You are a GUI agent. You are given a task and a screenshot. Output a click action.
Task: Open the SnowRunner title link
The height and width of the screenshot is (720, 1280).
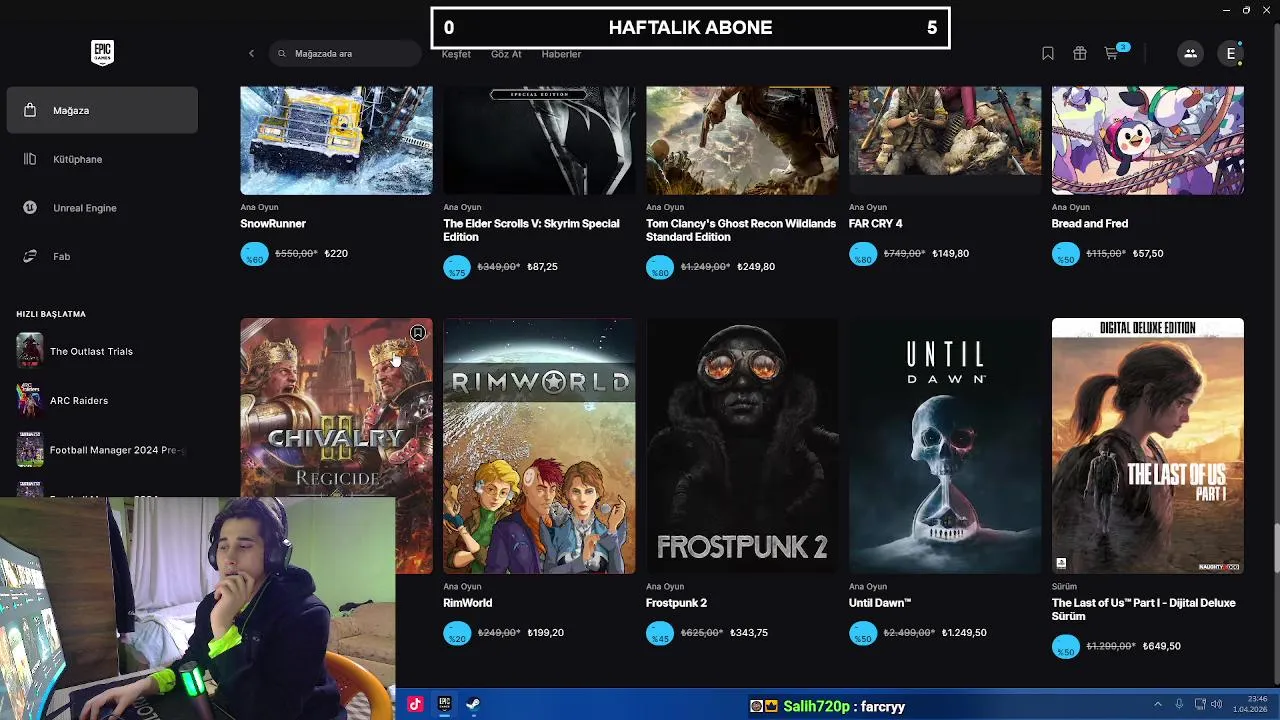(x=273, y=224)
